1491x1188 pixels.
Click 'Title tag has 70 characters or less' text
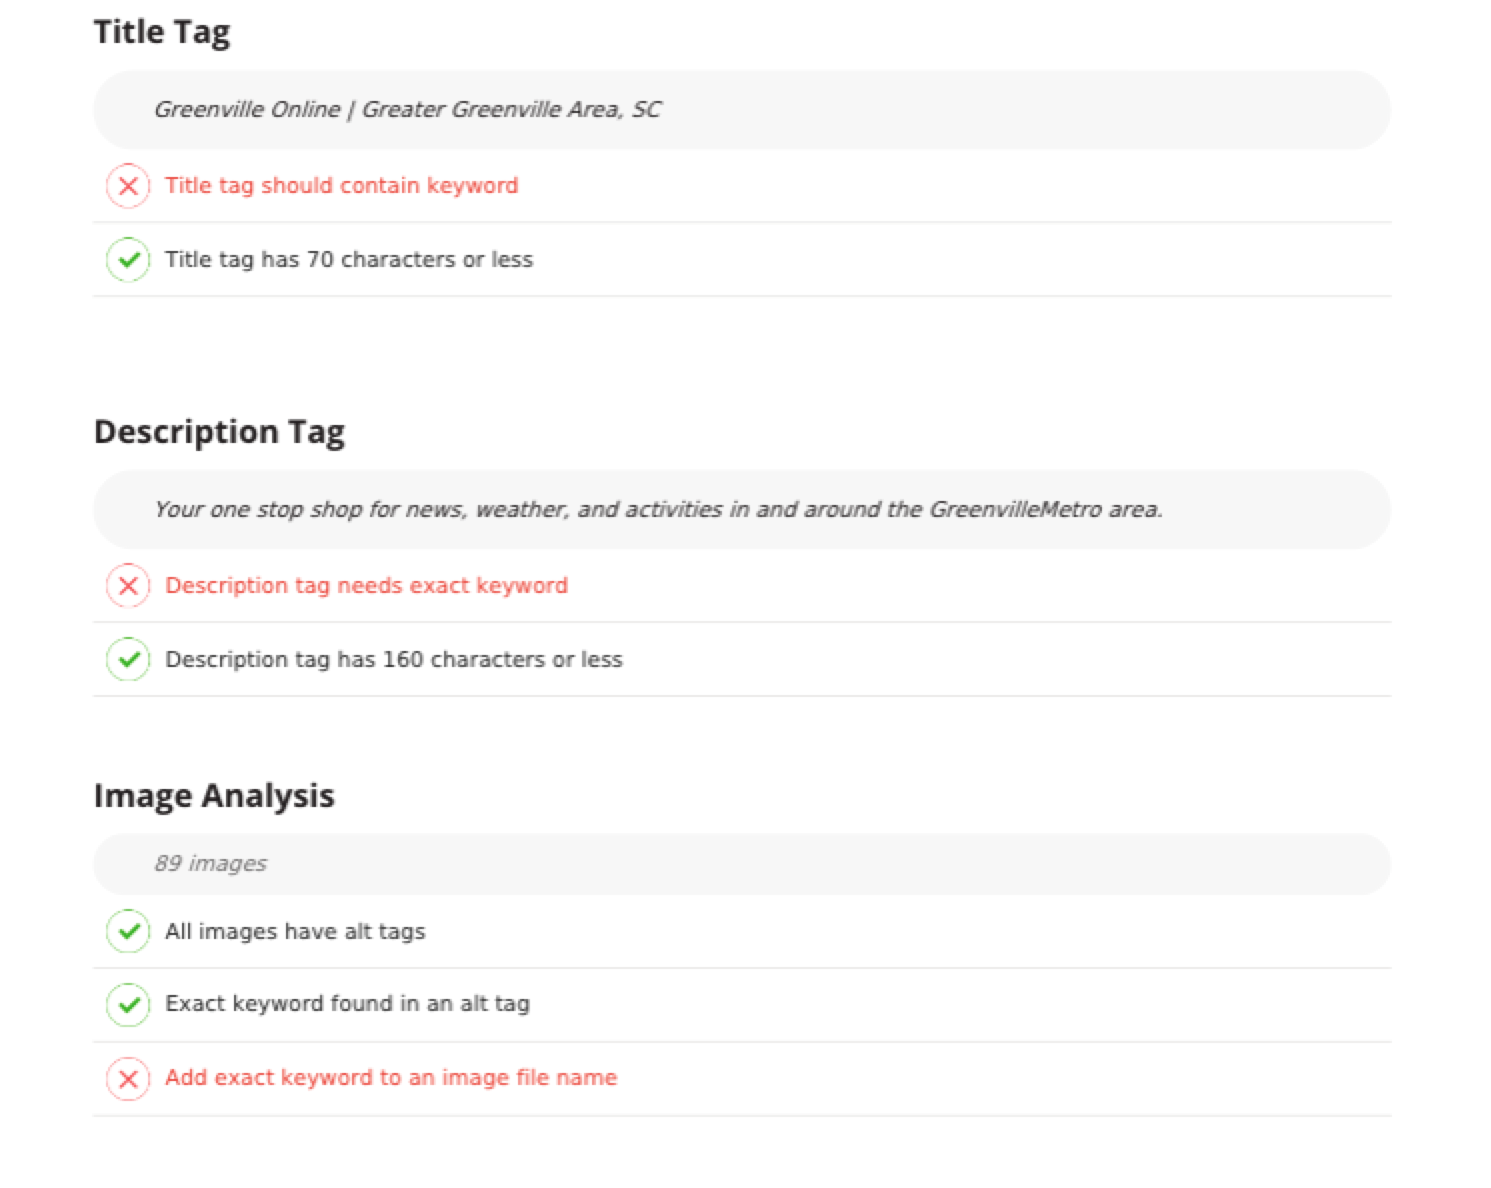pyautogui.click(x=349, y=260)
